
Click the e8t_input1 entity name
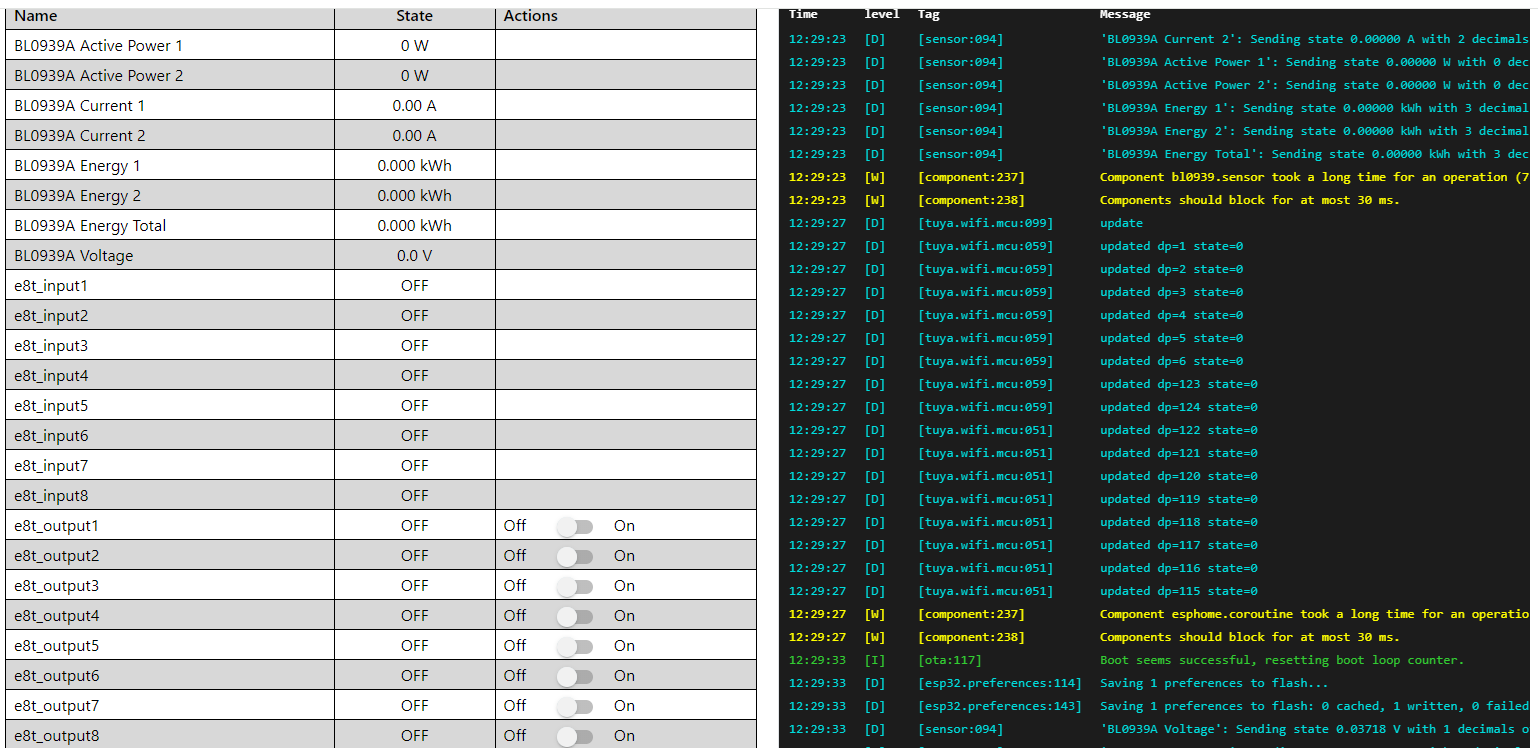[x=51, y=286]
